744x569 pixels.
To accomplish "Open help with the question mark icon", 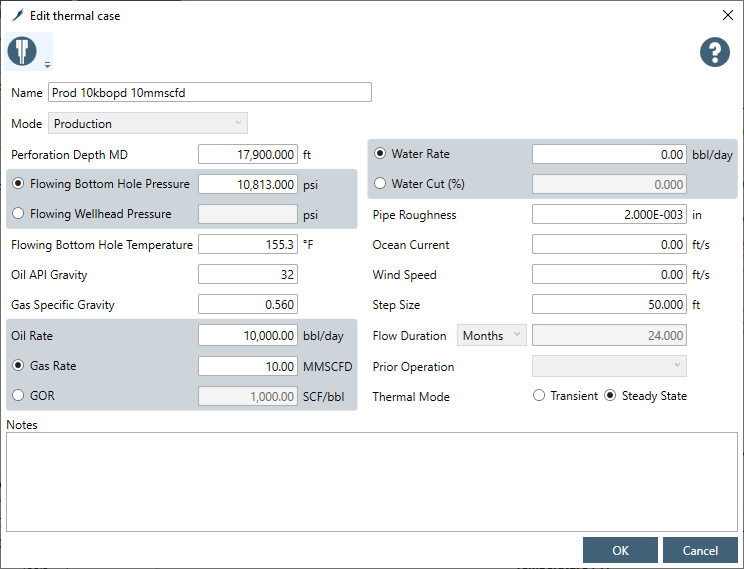I will click(715, 52).
